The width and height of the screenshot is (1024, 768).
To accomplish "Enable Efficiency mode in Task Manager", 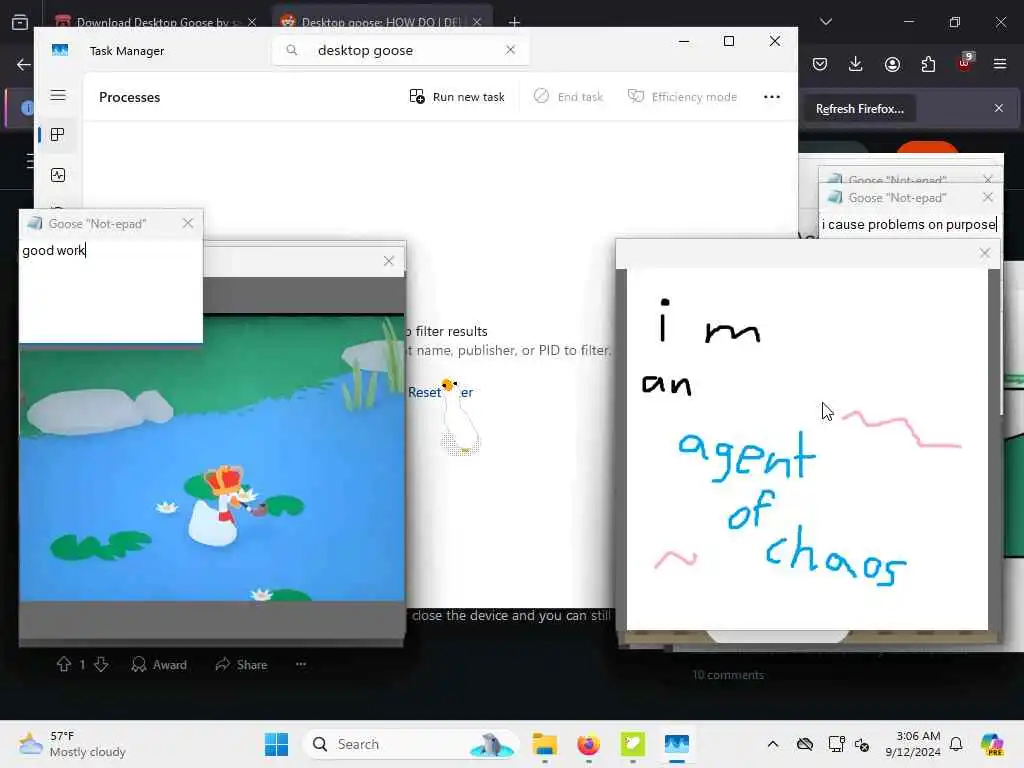I will pyautogui.click(x=682, y=97).
